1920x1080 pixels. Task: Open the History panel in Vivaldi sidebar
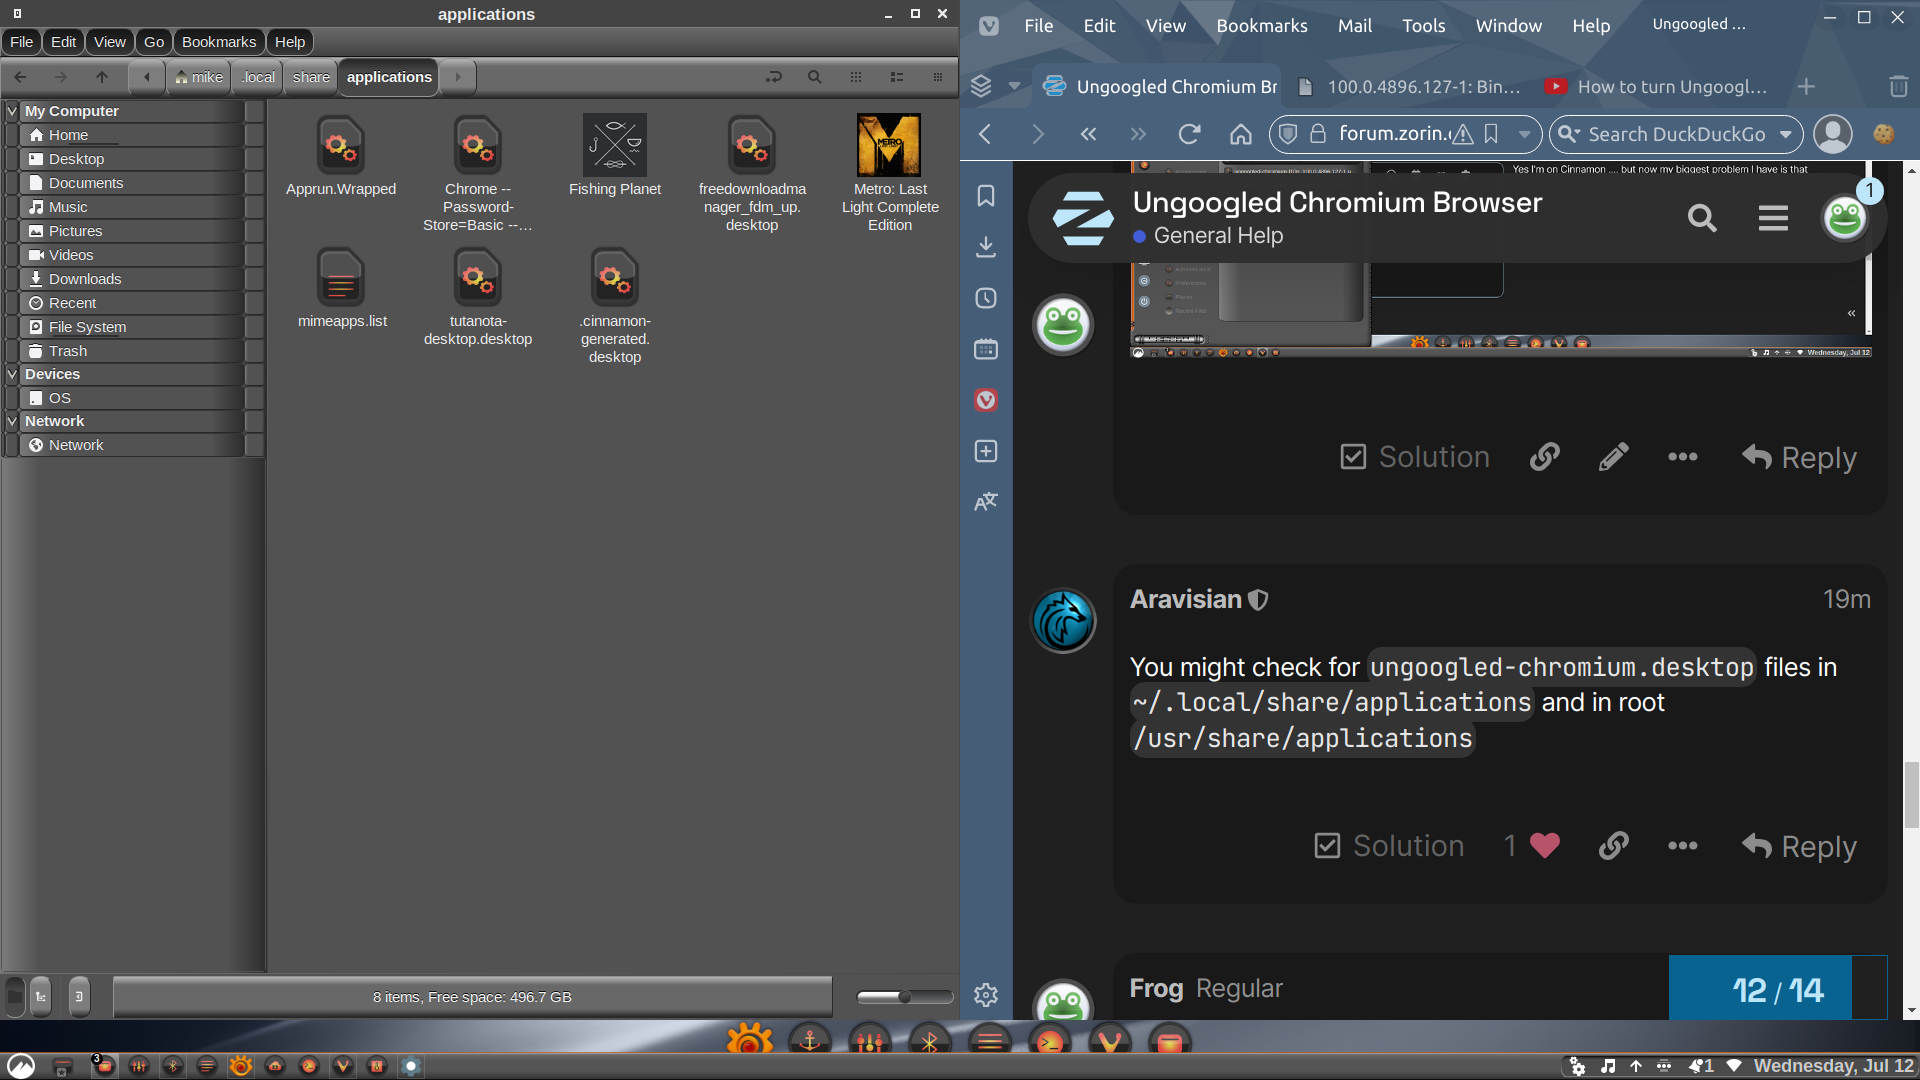coord(986,298)
